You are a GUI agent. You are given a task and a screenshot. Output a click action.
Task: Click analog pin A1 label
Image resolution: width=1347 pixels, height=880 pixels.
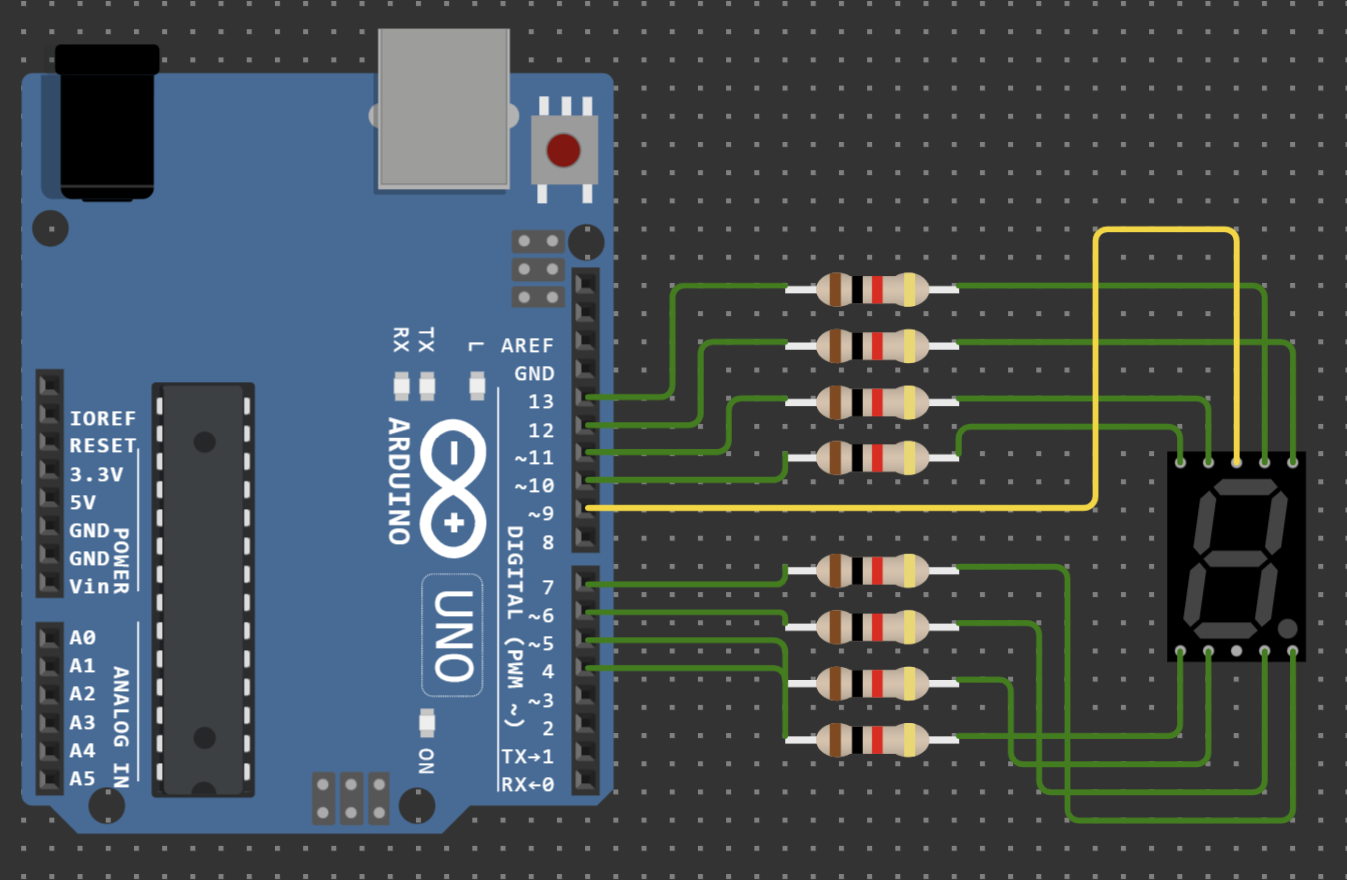83,665
